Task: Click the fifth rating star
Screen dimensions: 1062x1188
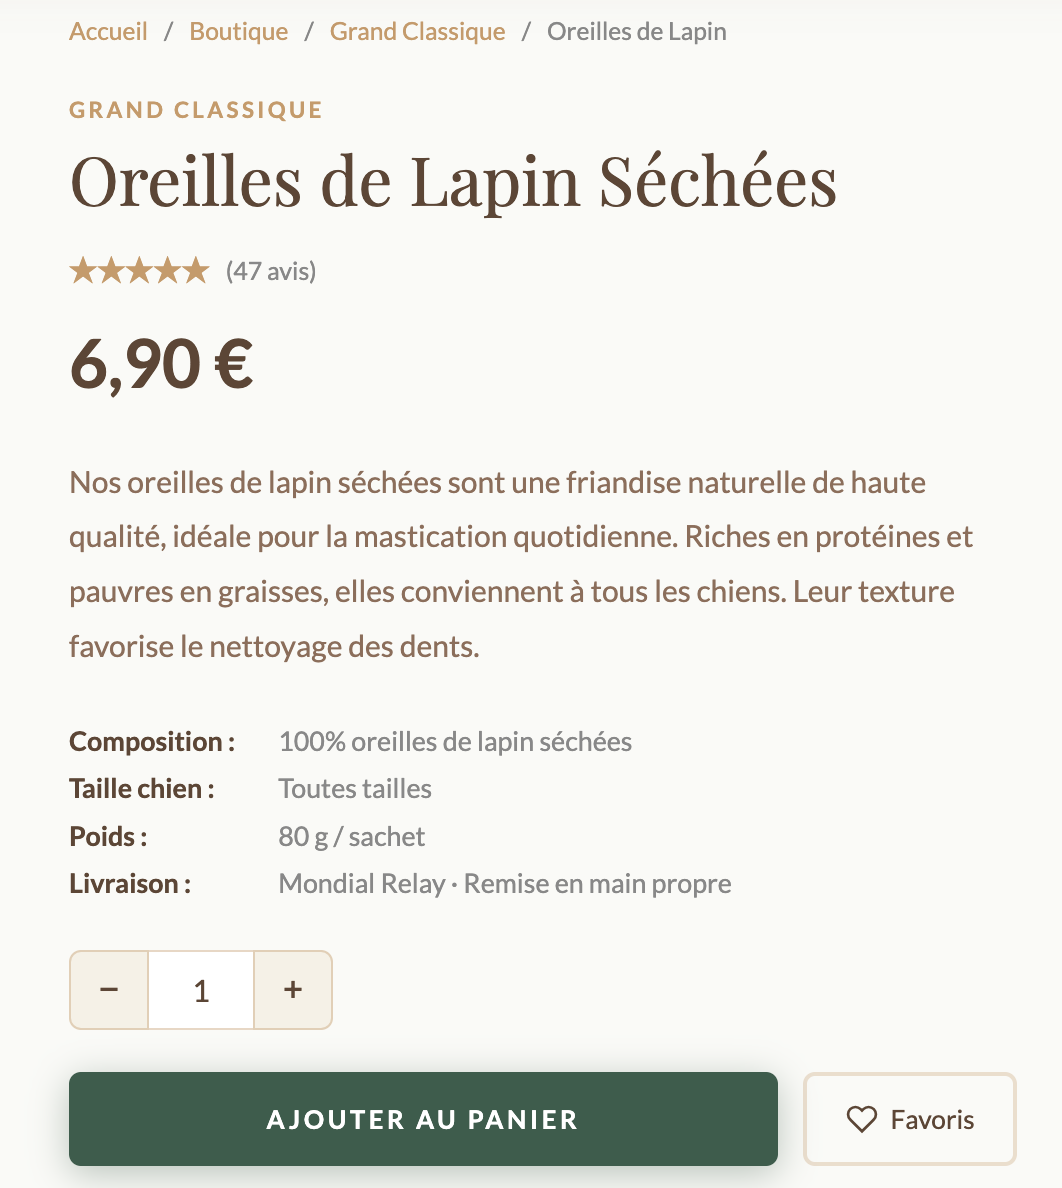Action: (x=195, y=271)
